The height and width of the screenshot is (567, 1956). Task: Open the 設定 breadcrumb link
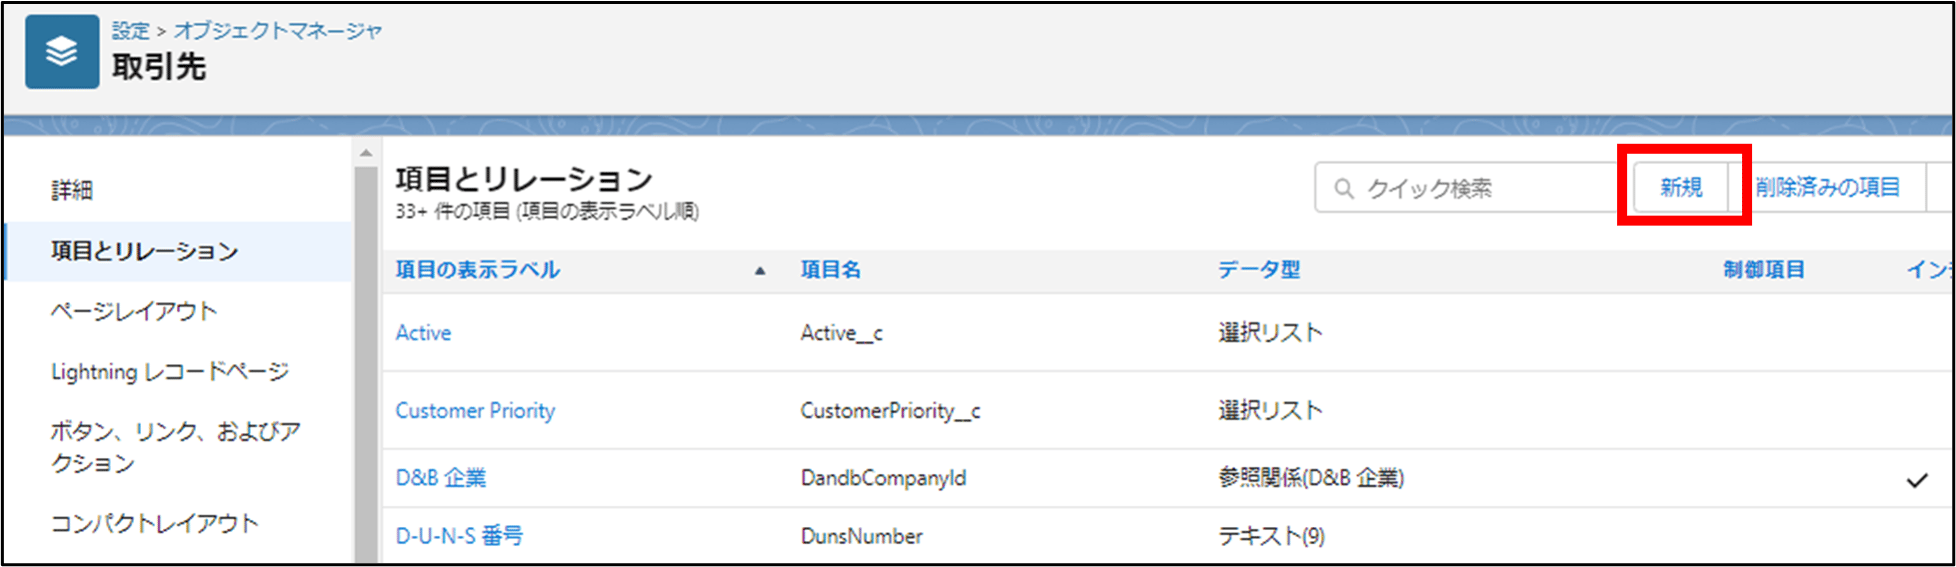click(130, 31)
